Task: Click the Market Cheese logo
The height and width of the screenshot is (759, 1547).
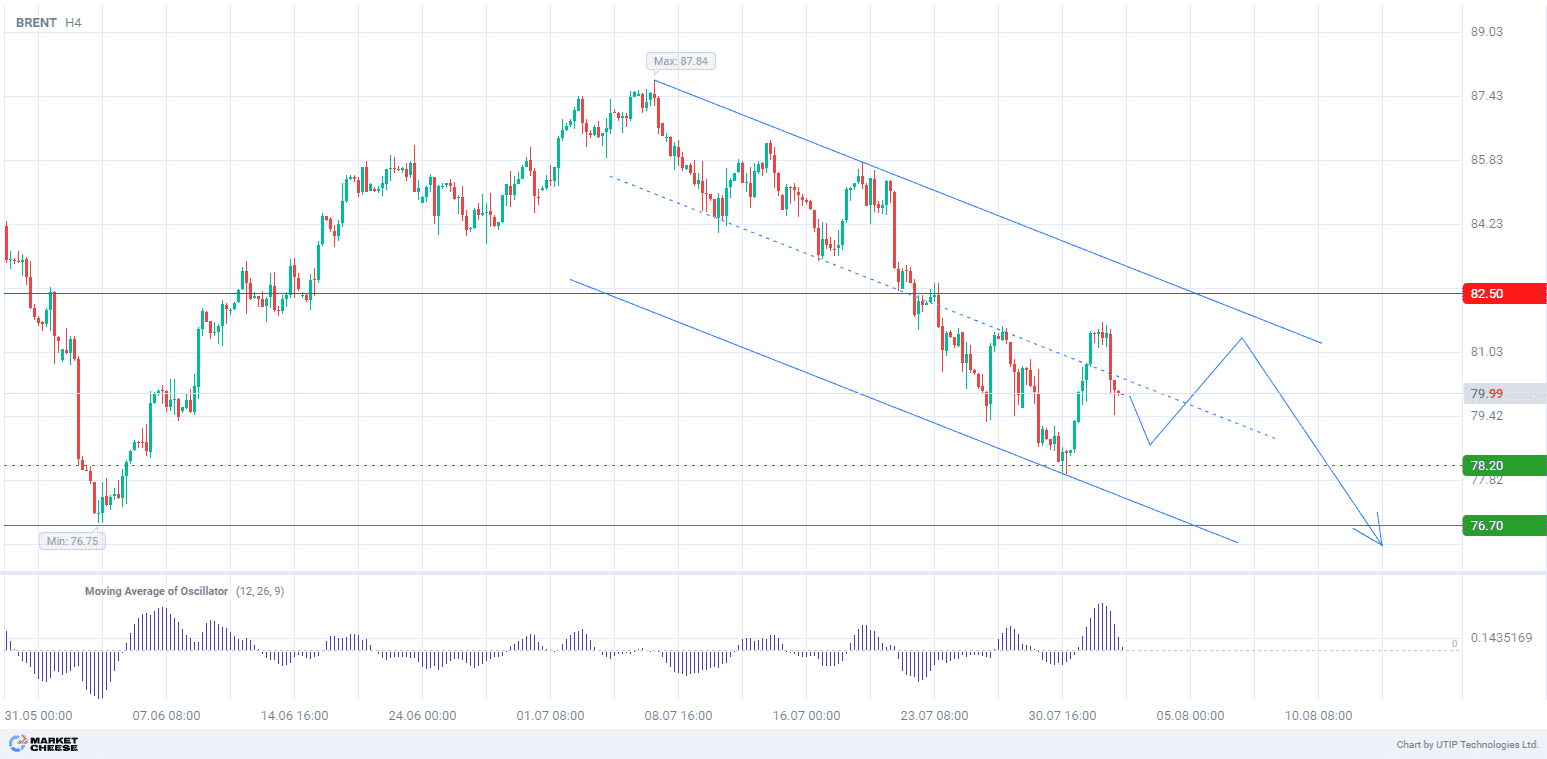Action: tap(43, 744)
